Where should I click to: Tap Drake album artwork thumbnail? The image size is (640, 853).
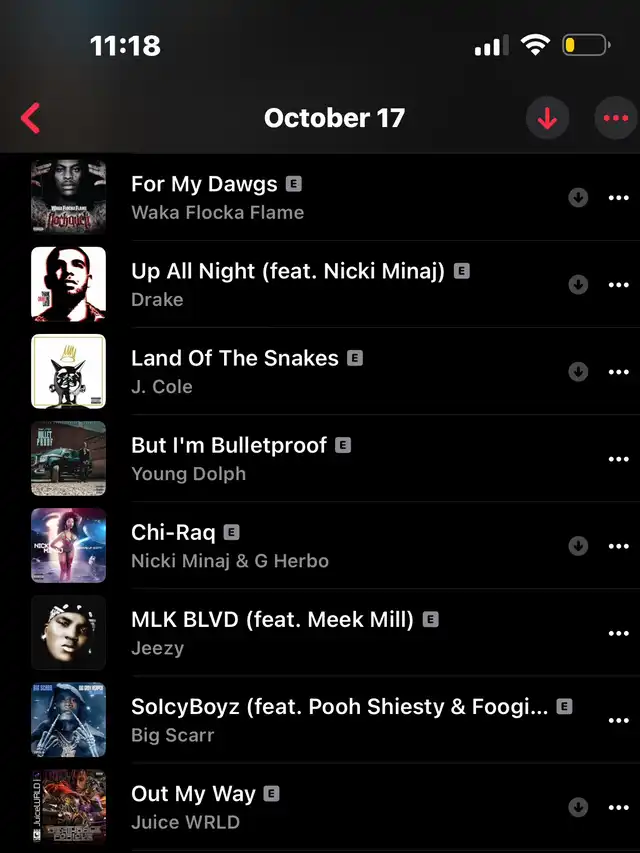point(69,285)
